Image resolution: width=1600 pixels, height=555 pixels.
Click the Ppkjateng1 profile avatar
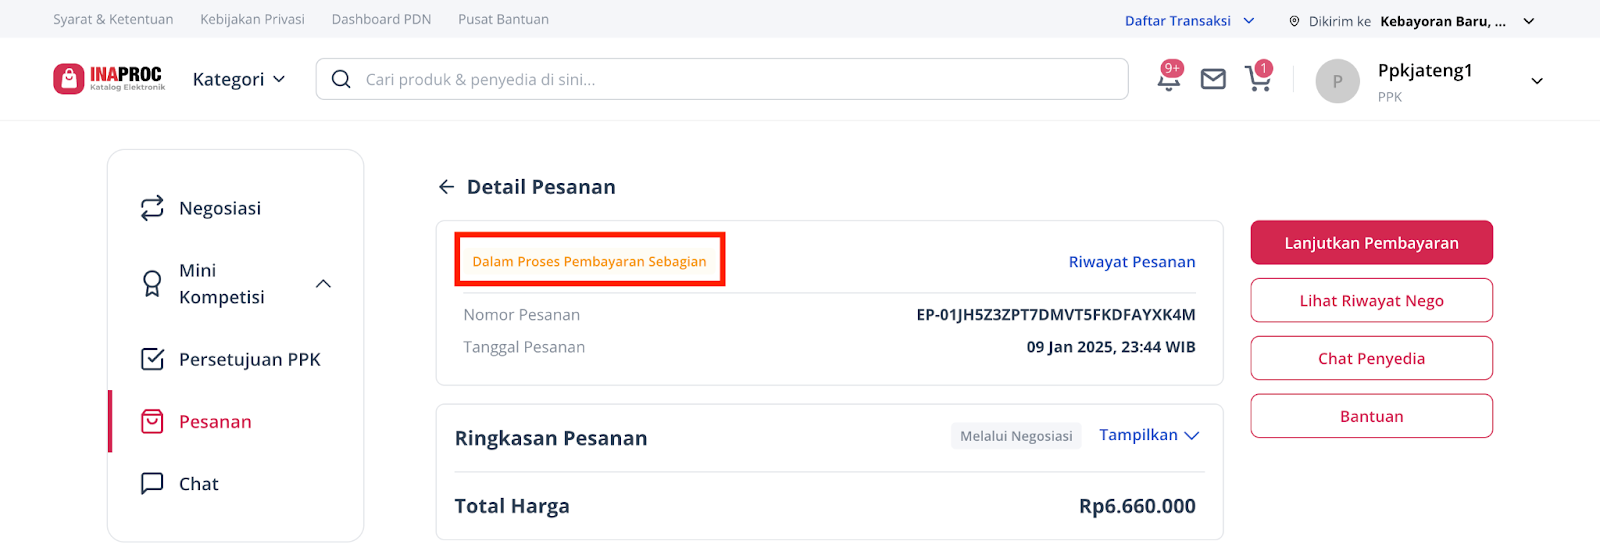[1337, 81]
